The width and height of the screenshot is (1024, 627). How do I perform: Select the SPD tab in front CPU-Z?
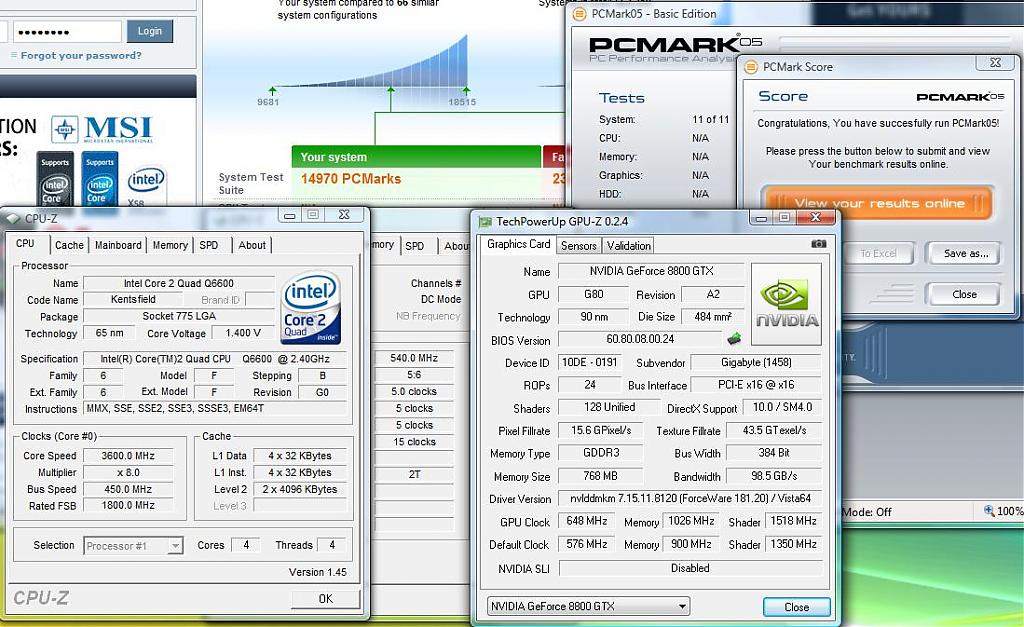(209, 245)
